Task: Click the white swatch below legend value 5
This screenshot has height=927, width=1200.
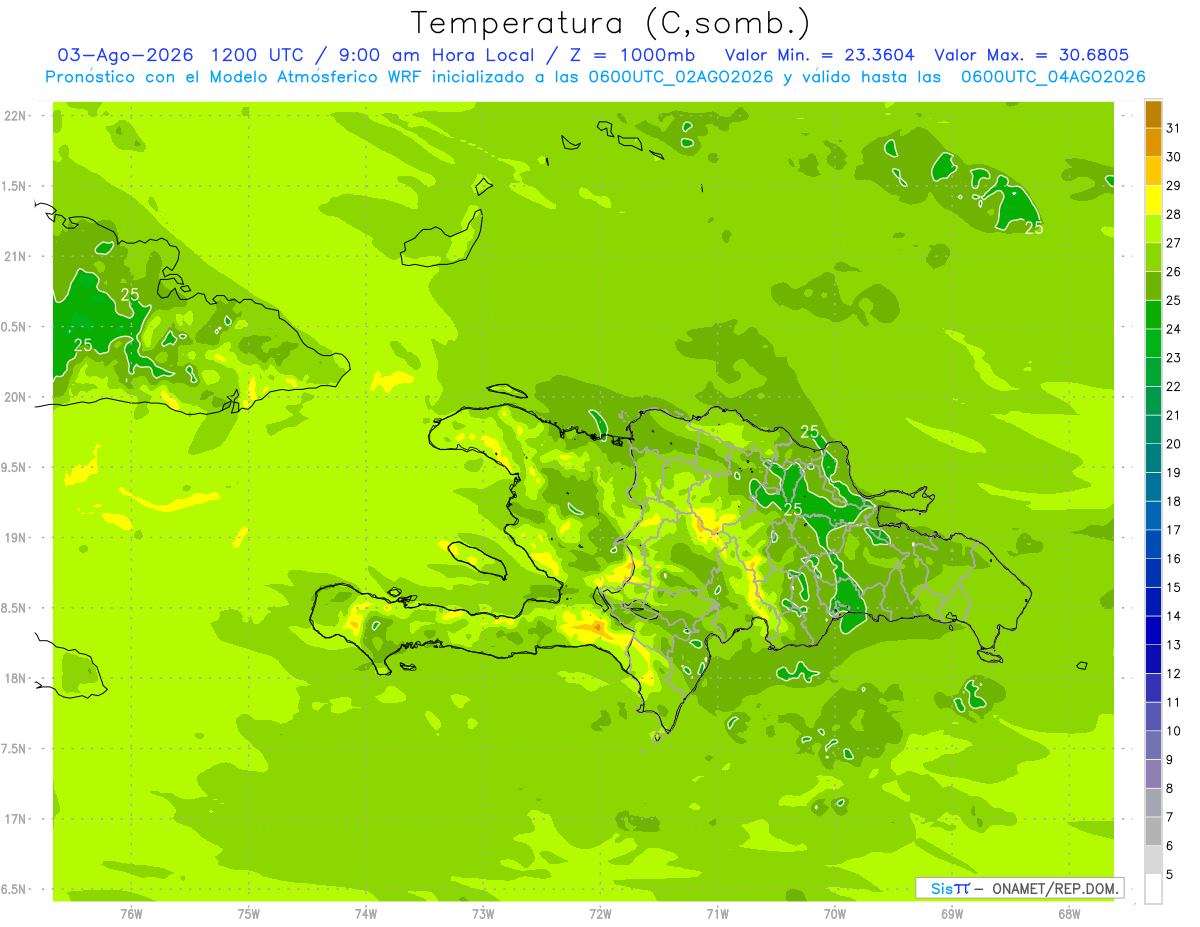Action: [x=1153, y=889]
